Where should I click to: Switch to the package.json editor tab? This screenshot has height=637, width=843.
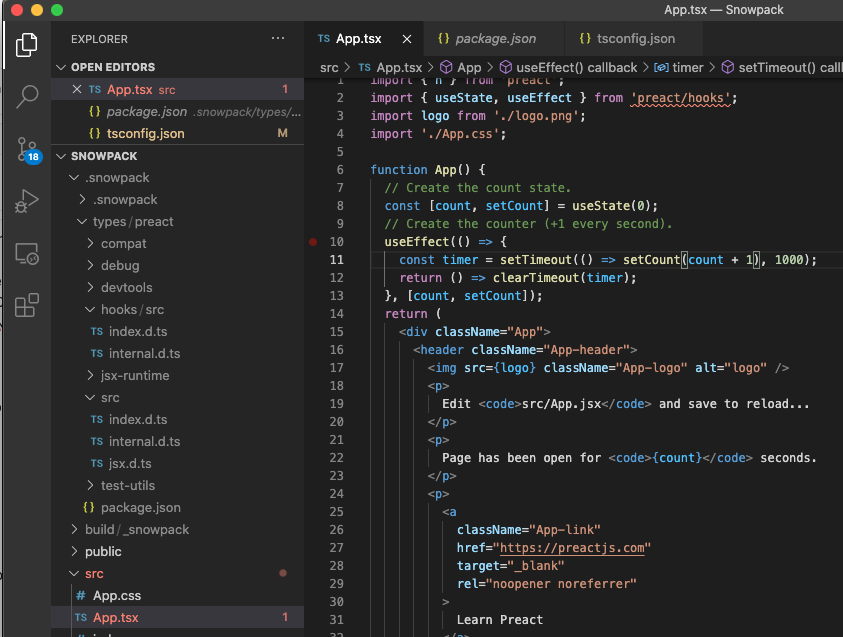(494, 39)
